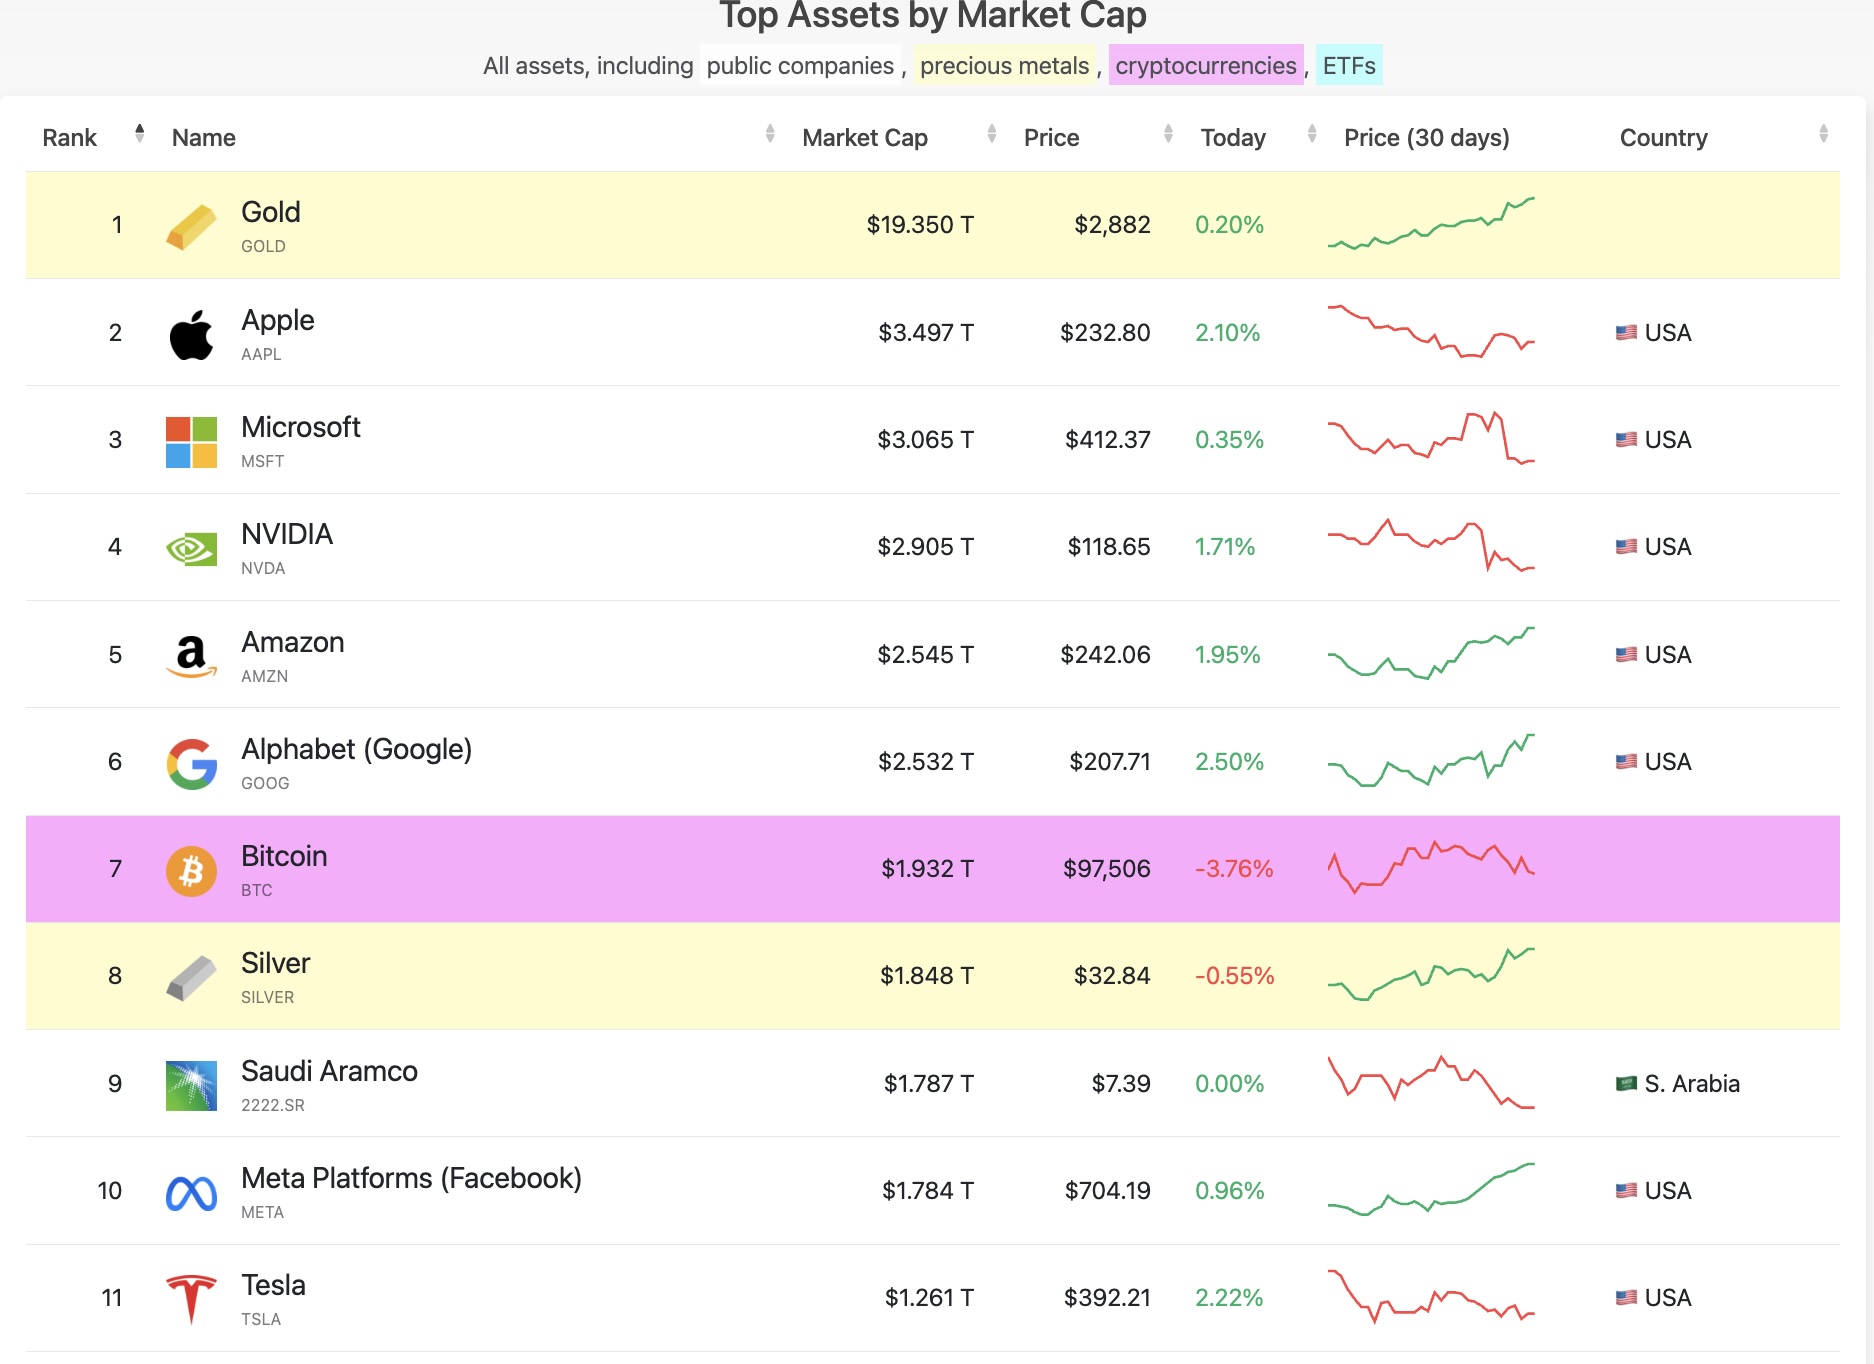Image resolution: width=1874 pixels, height=1364 pixels.
Task: Open the Gold asset page
Action: pos(271,212)
